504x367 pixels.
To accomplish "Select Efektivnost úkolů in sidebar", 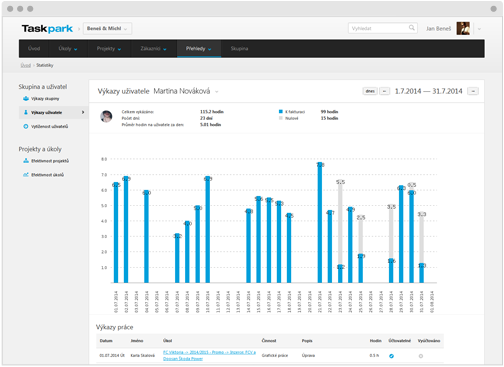I will [x=47, y=175].
